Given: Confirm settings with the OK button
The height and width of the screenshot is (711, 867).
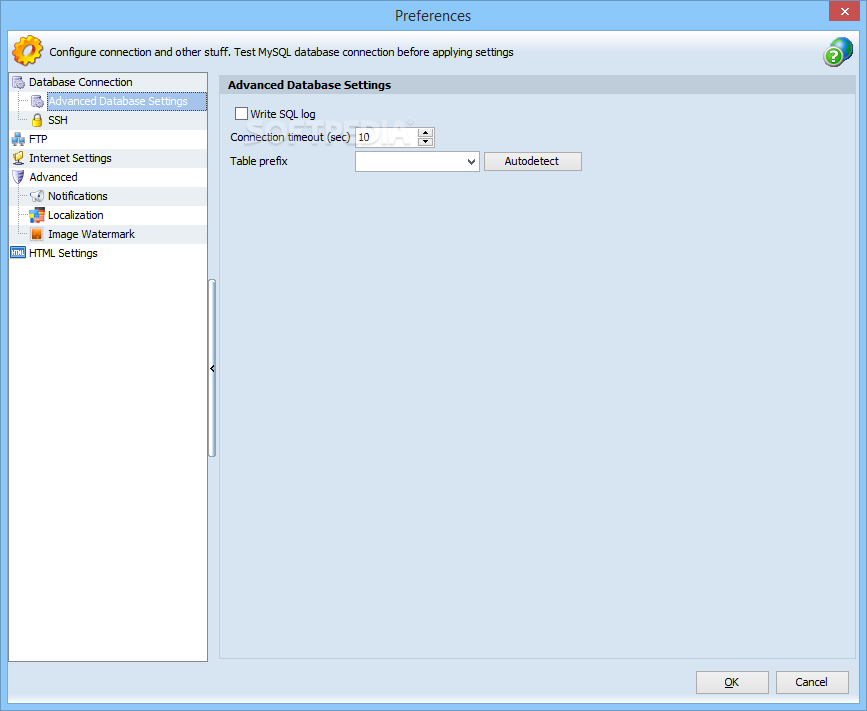Looking at the screenshot, I should pyautogui.click(x=732, y=682).
